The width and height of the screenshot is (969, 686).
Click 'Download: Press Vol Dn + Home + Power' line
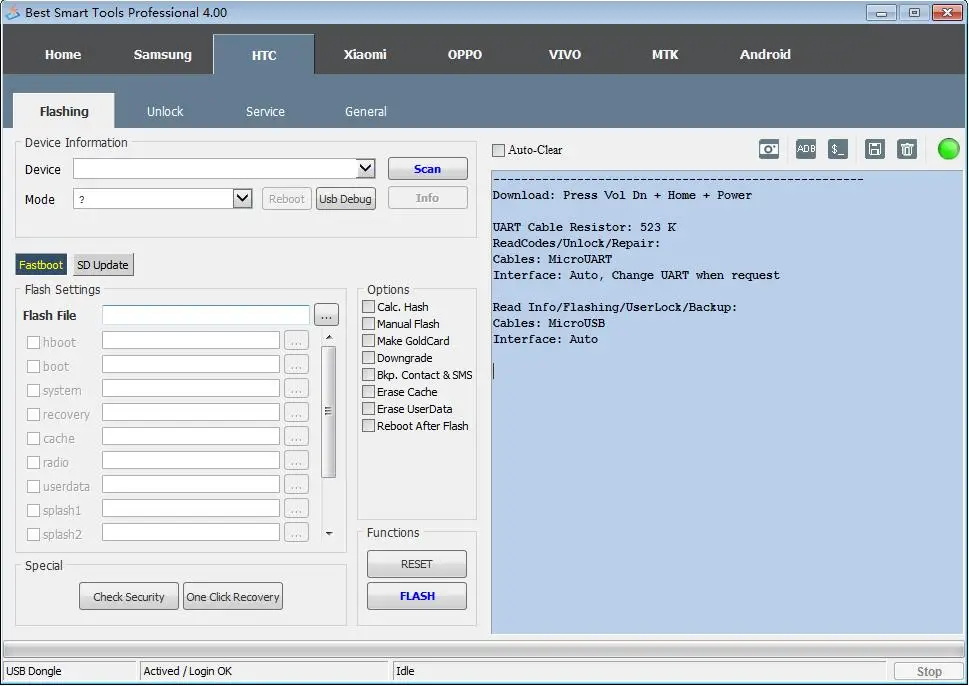(x=622, y=195)
